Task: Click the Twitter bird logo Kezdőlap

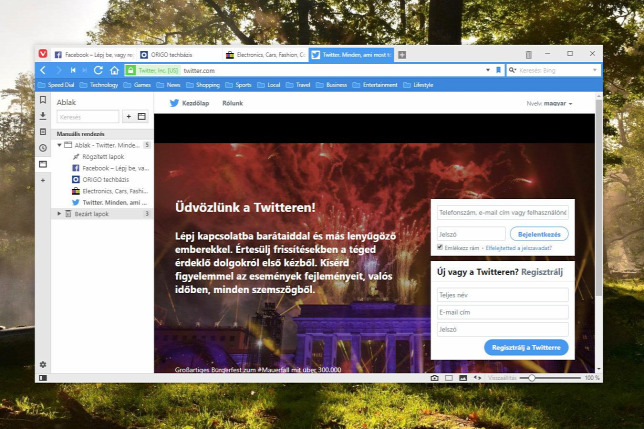Action: (x=189, y=103)
